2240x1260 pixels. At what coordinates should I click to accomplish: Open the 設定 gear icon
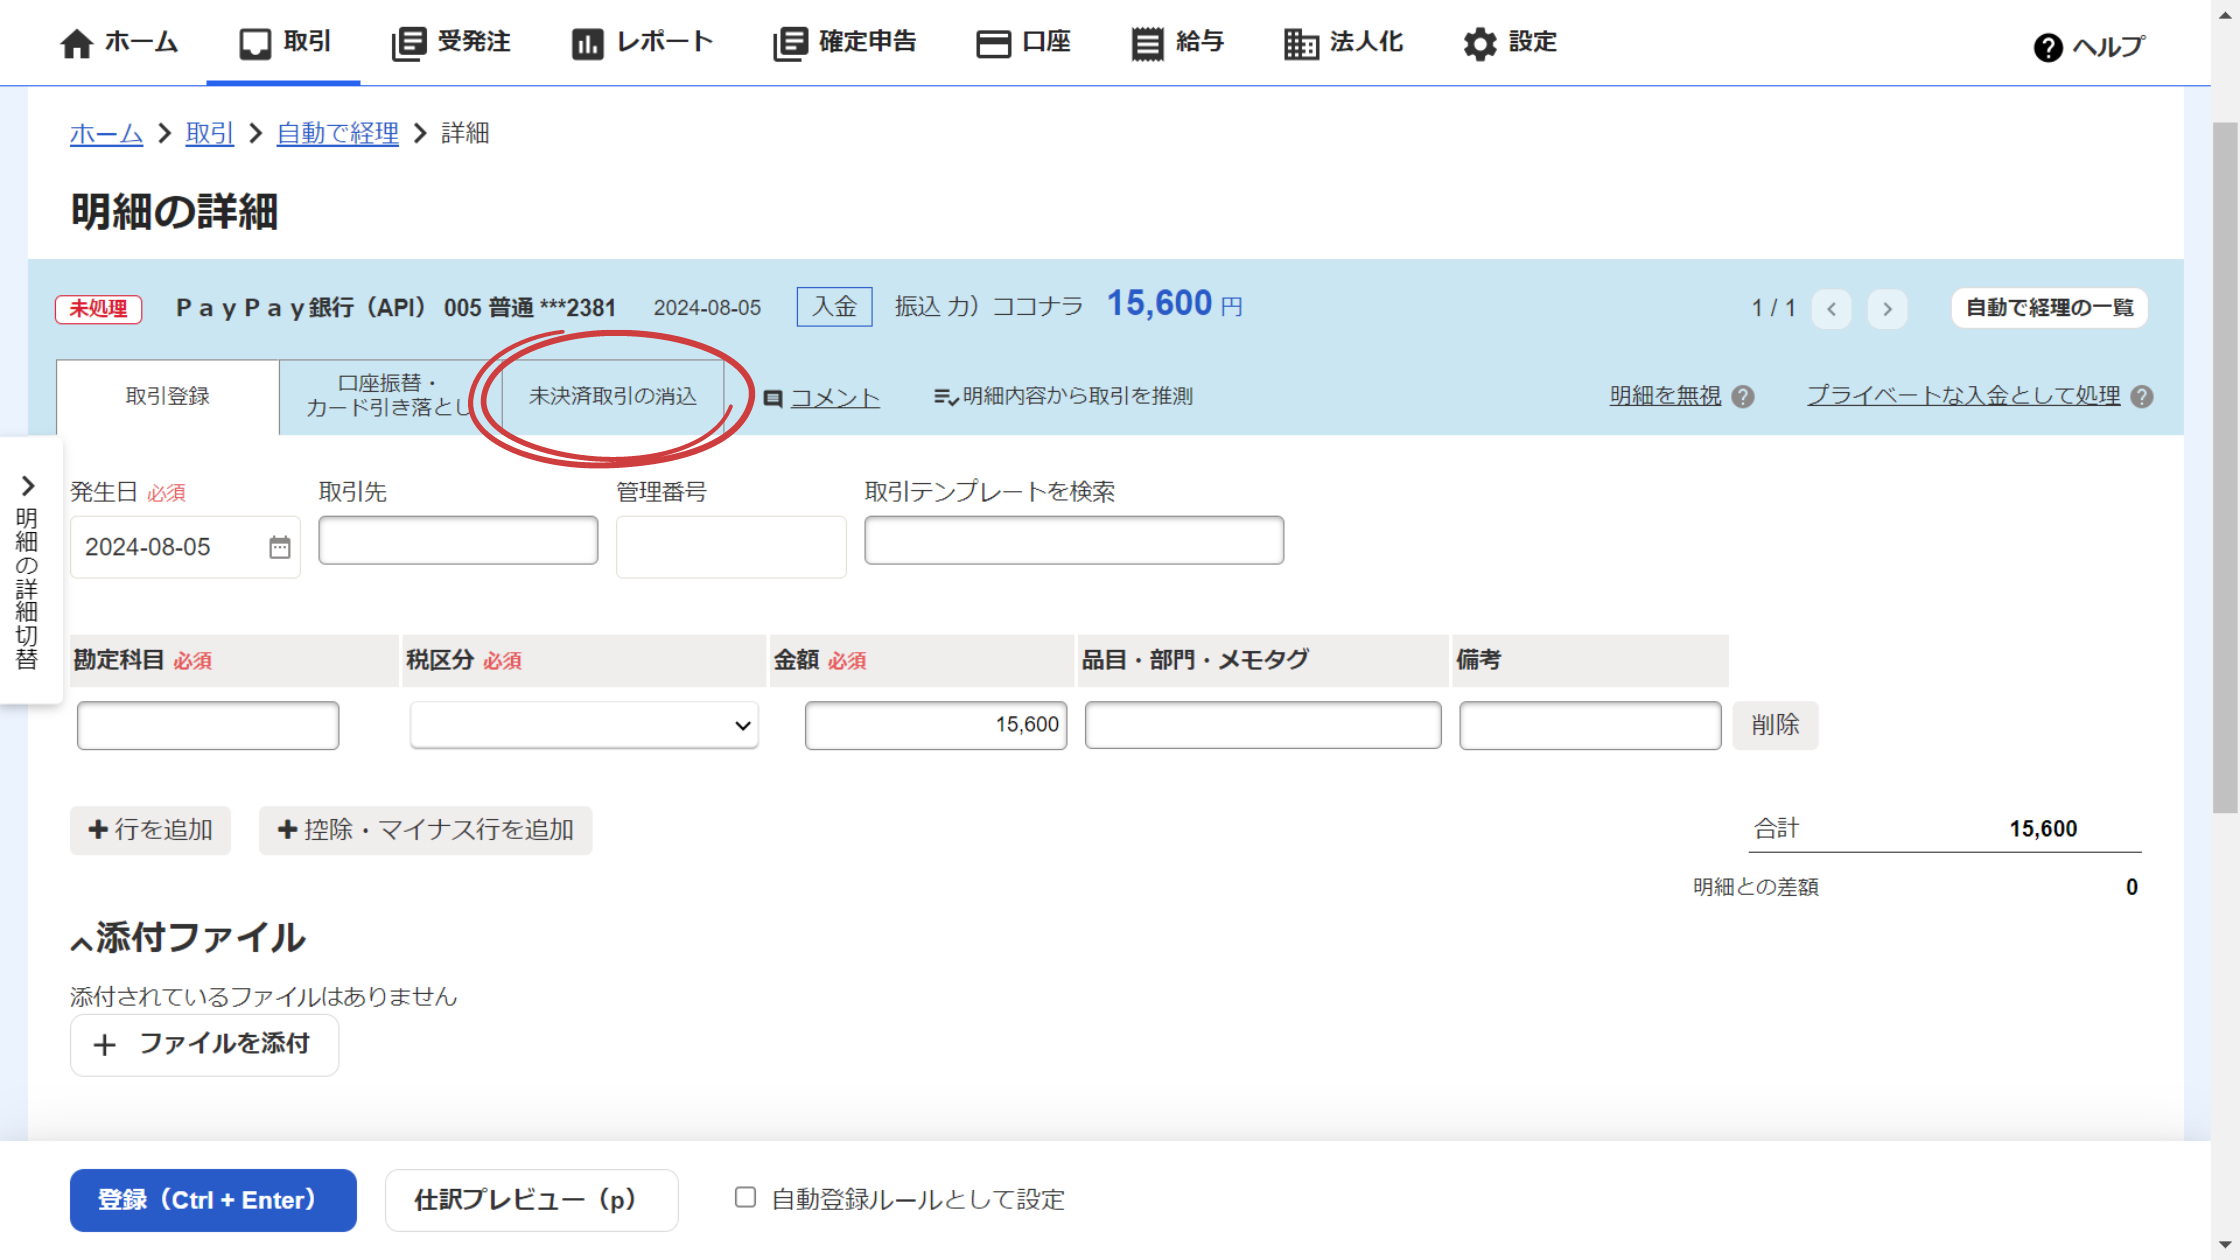(x=1480, y=44)
